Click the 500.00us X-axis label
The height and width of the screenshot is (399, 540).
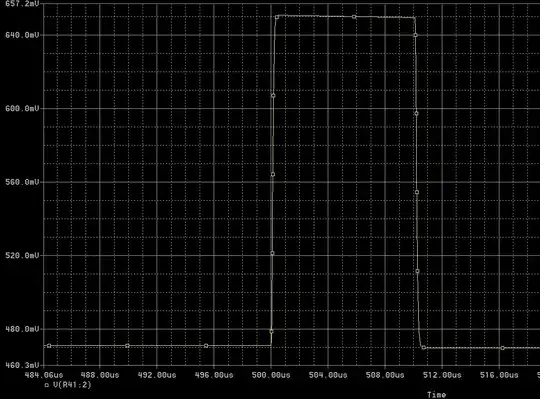[271, 375]
